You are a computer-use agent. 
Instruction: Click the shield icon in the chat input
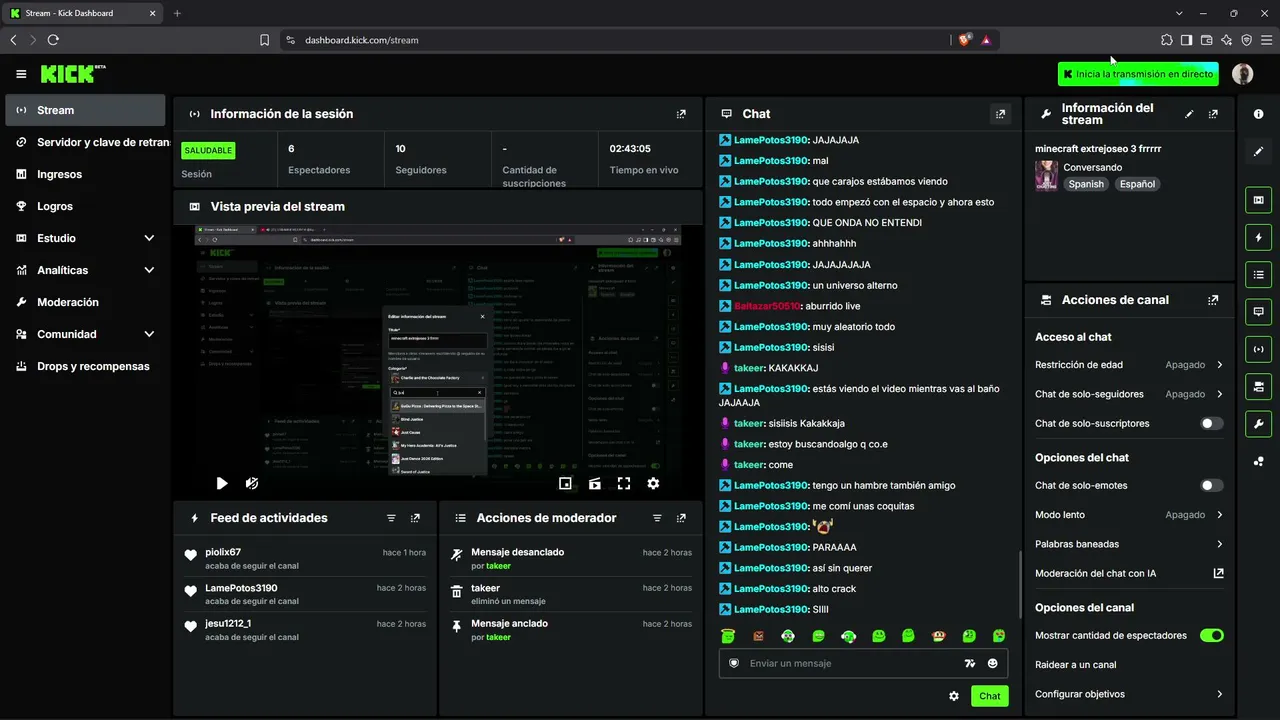tap(734, 663)
